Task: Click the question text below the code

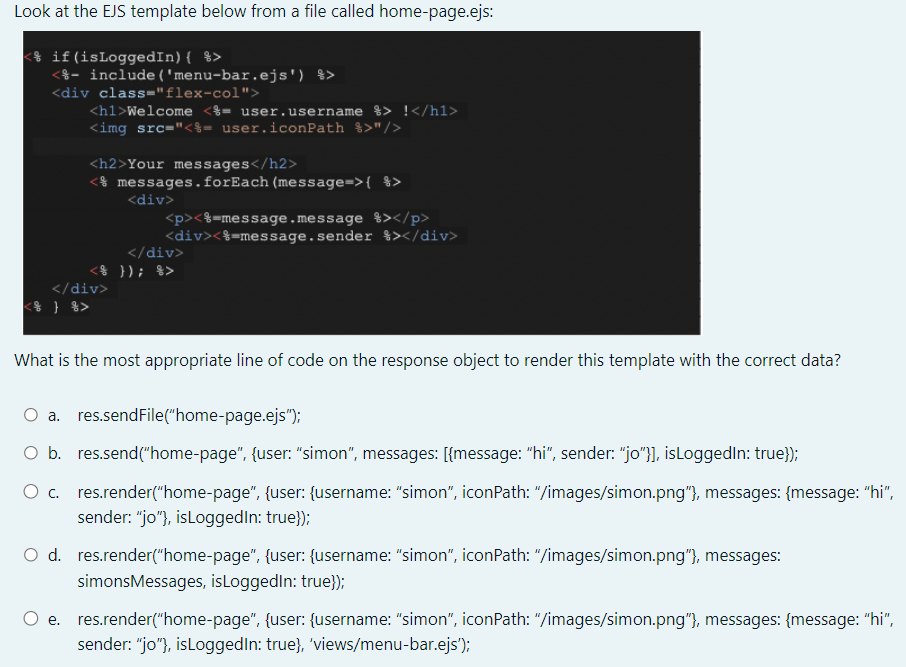Action: pyautogui.click(x=430, y=360)
